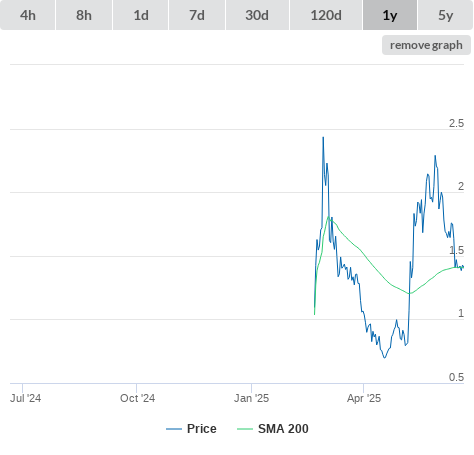474x455 pixels.
Task: Choose the 1d time range tab
Action: [141, 15]
